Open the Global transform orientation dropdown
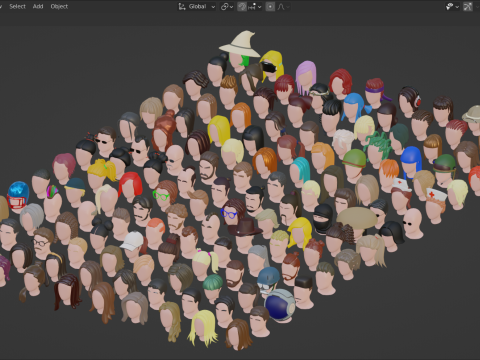Image resolution: width=480 pixels, height=360 pixels. click(197, 6)
